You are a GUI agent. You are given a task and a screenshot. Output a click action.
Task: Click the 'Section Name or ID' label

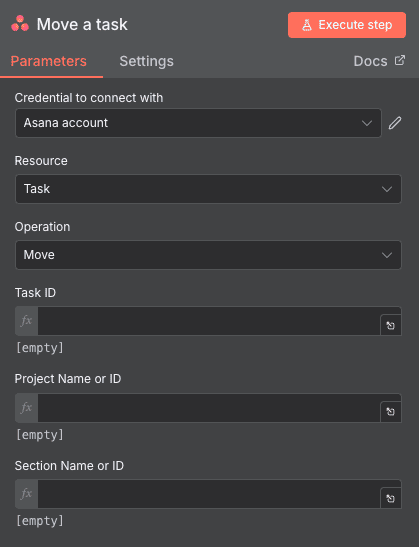[x=69, y=466]
